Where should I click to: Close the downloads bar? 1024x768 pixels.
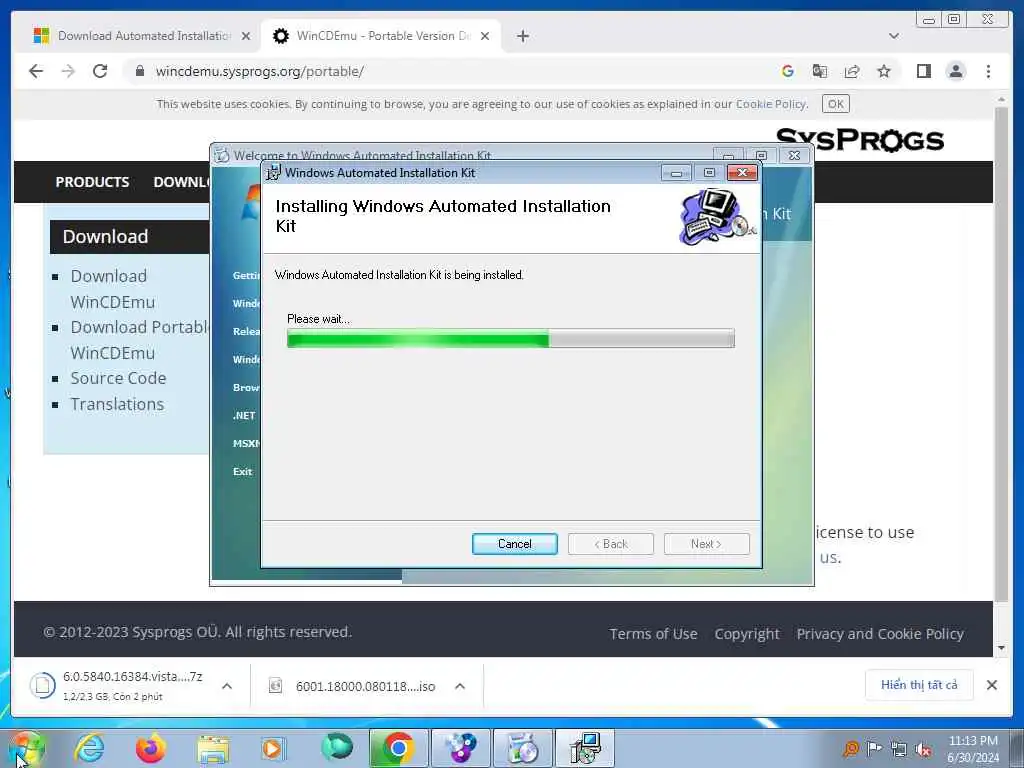coord(991,685)
